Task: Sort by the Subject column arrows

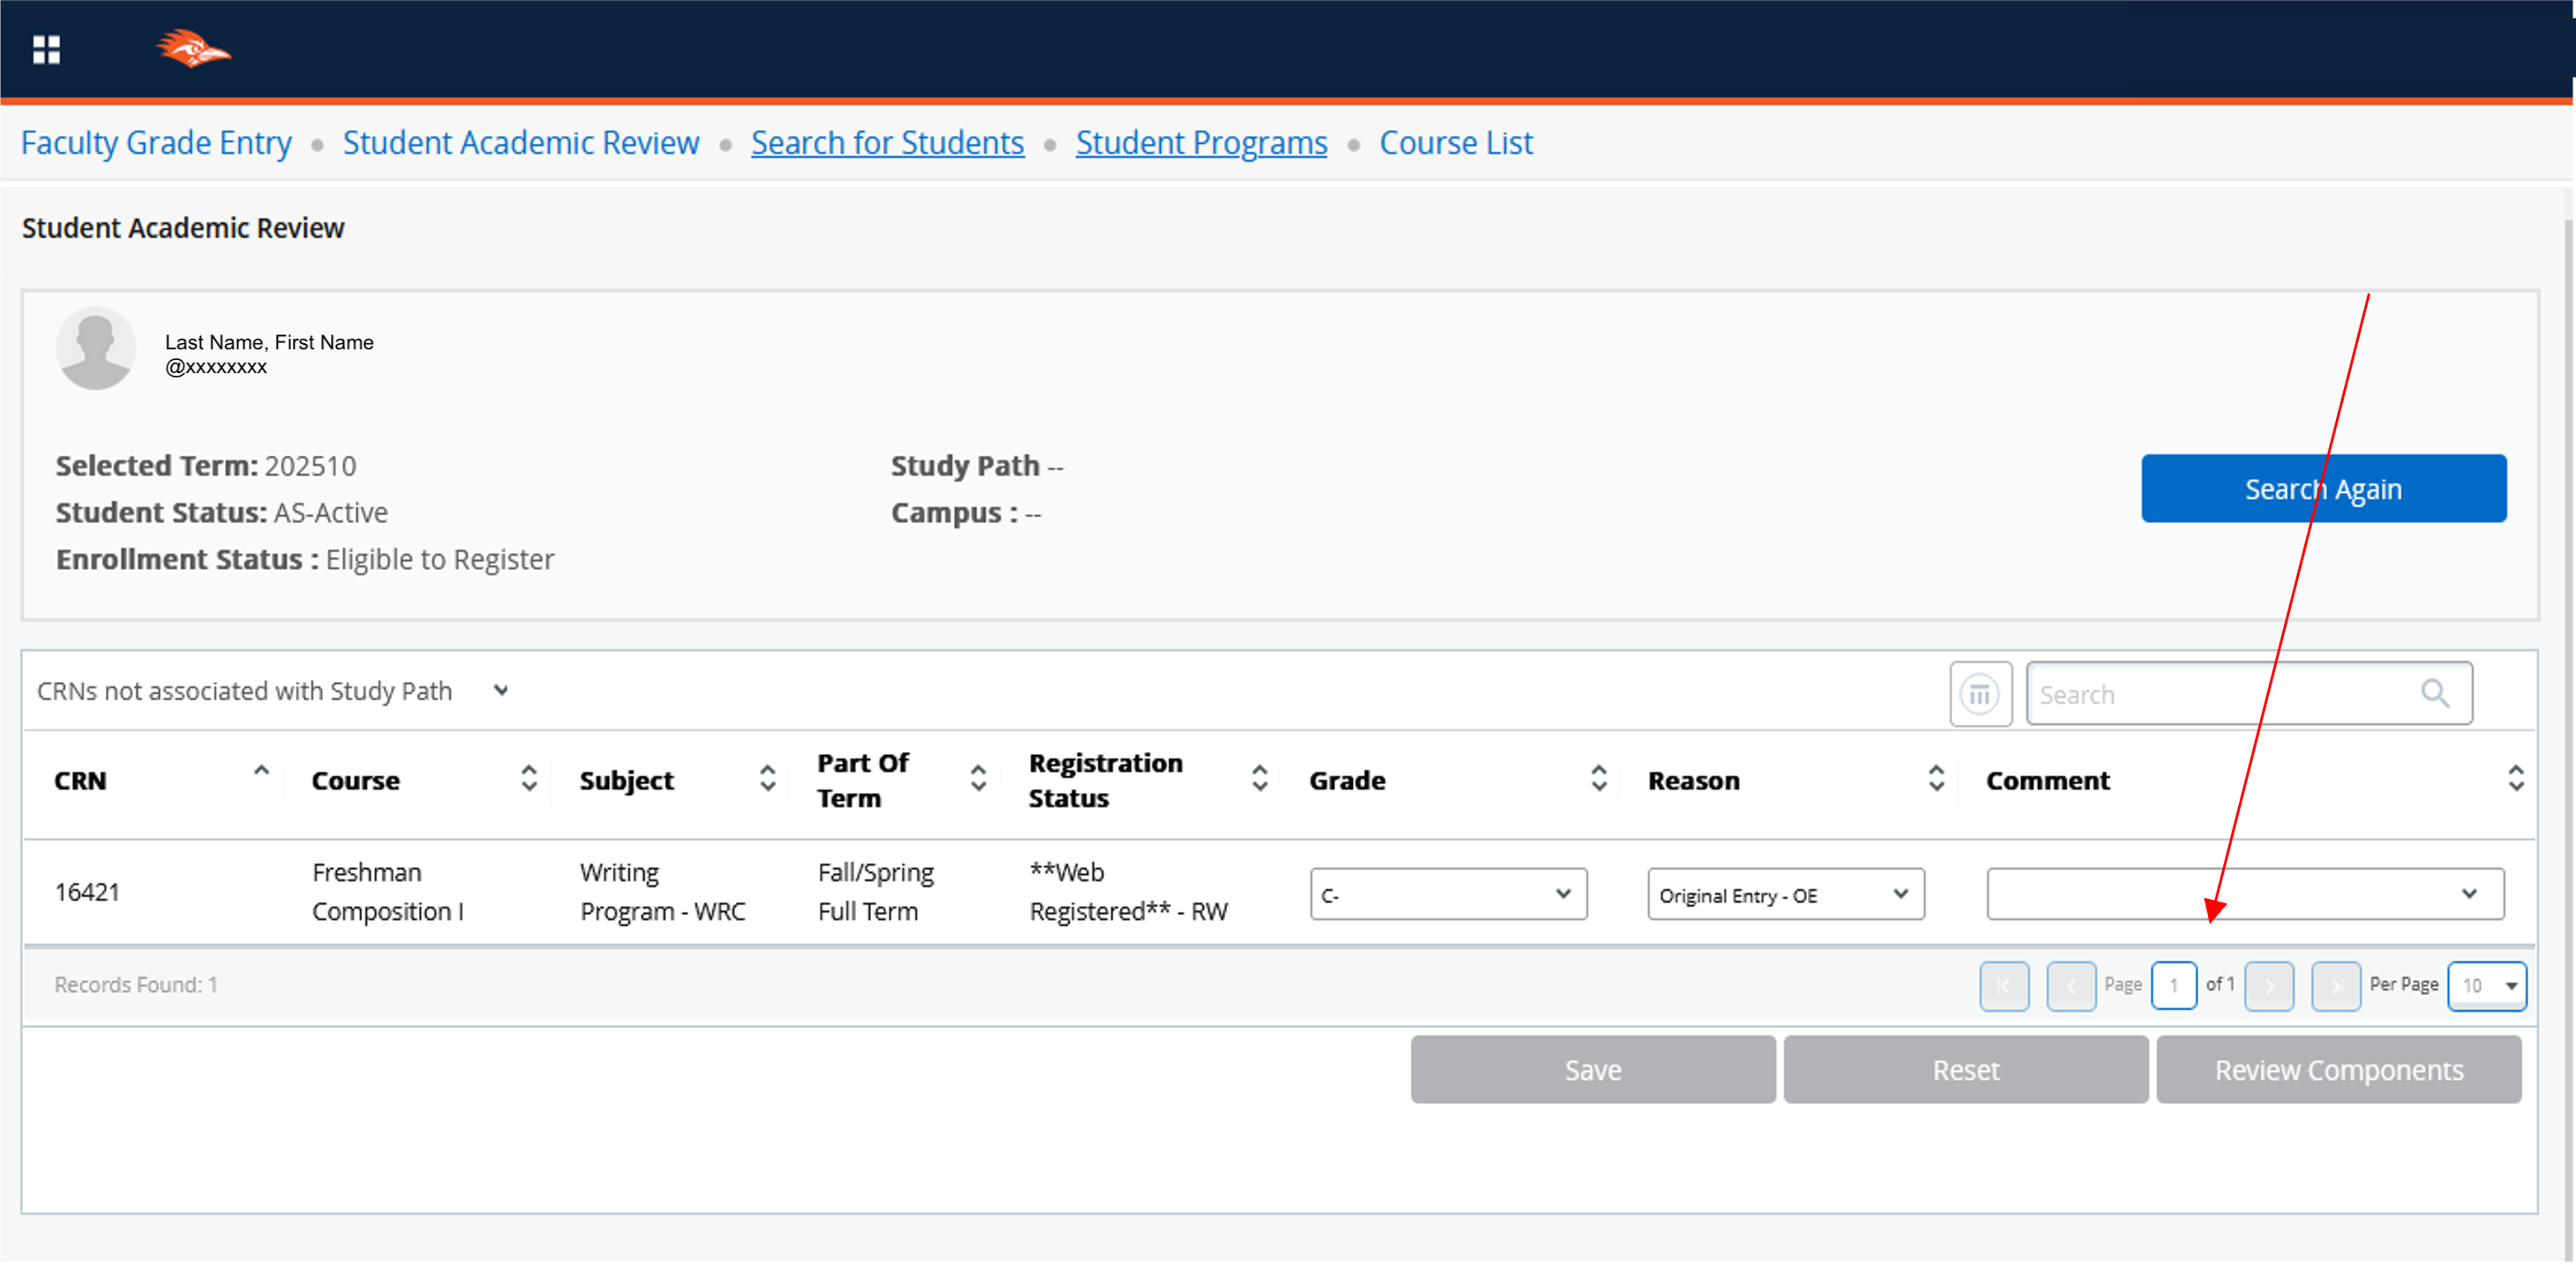Action: point(767,779)
